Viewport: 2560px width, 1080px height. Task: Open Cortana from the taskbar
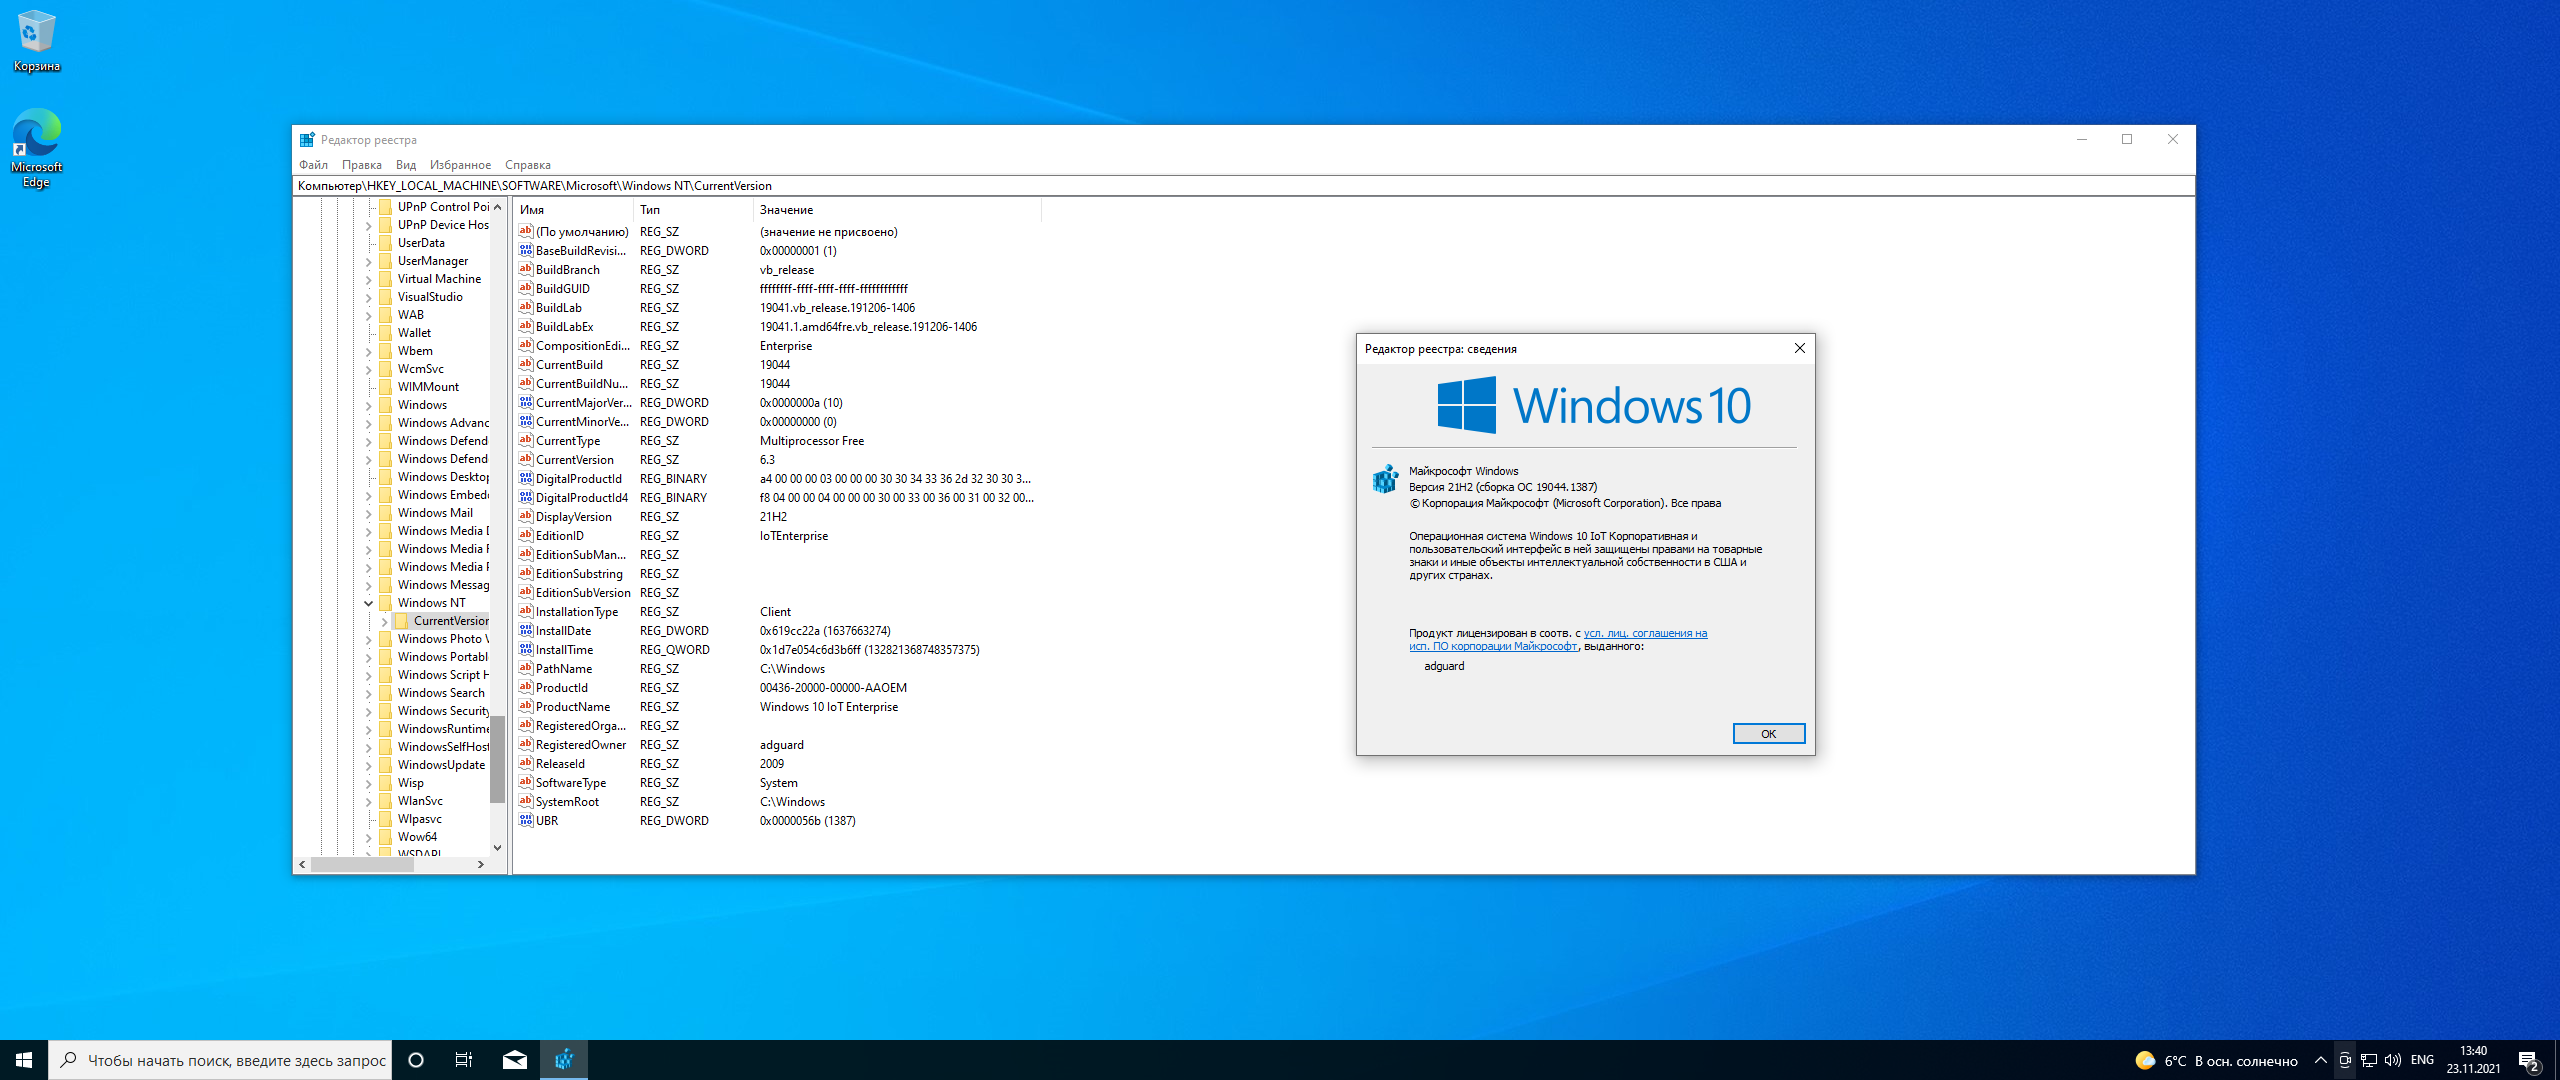tap(416, 1060)
